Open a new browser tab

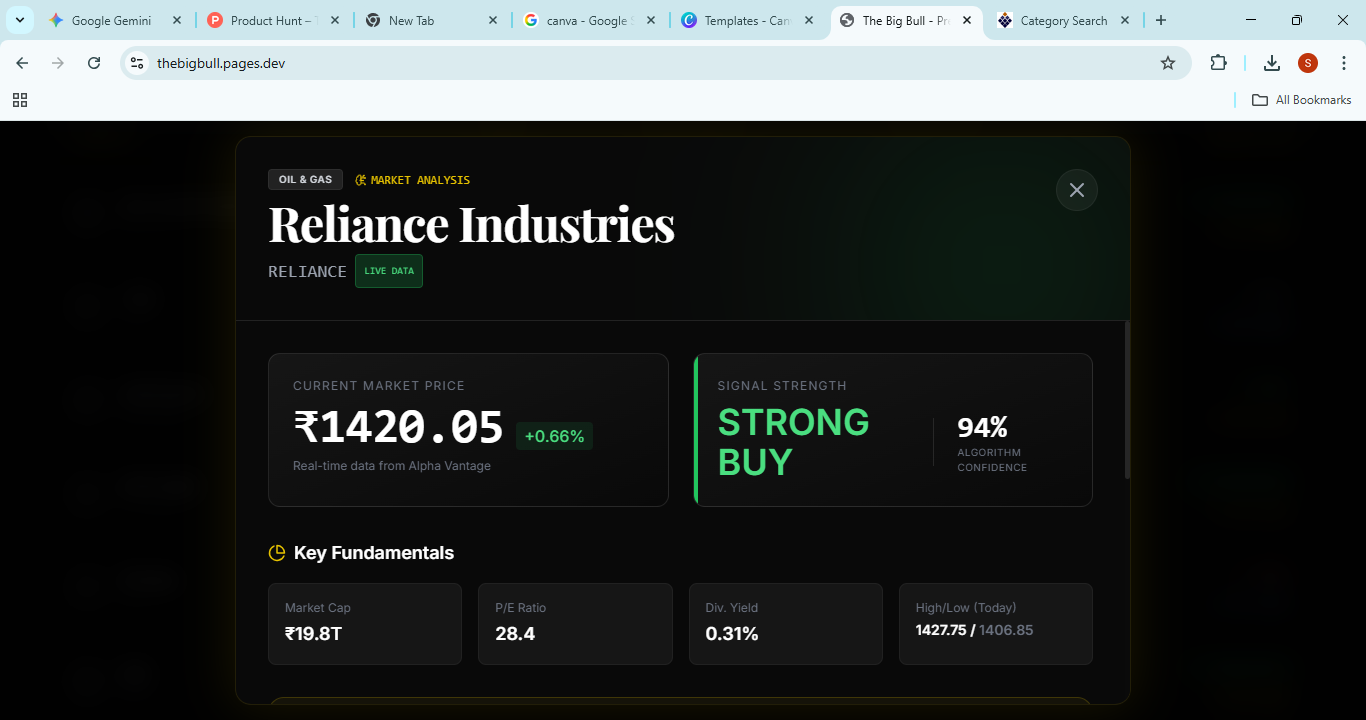click(x=1160, y=19)
